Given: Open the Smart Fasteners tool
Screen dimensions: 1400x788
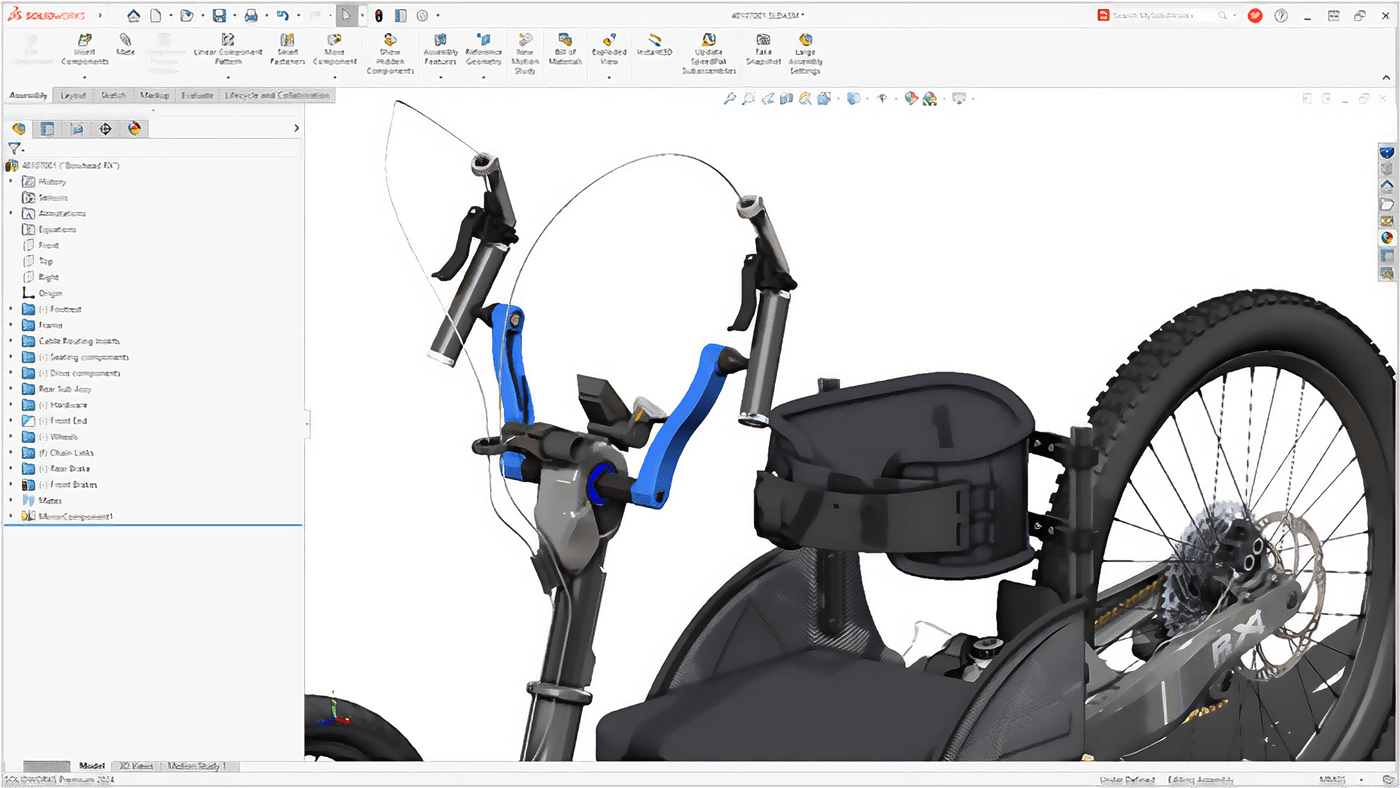Looking at the screenshot, I should 287,49.
